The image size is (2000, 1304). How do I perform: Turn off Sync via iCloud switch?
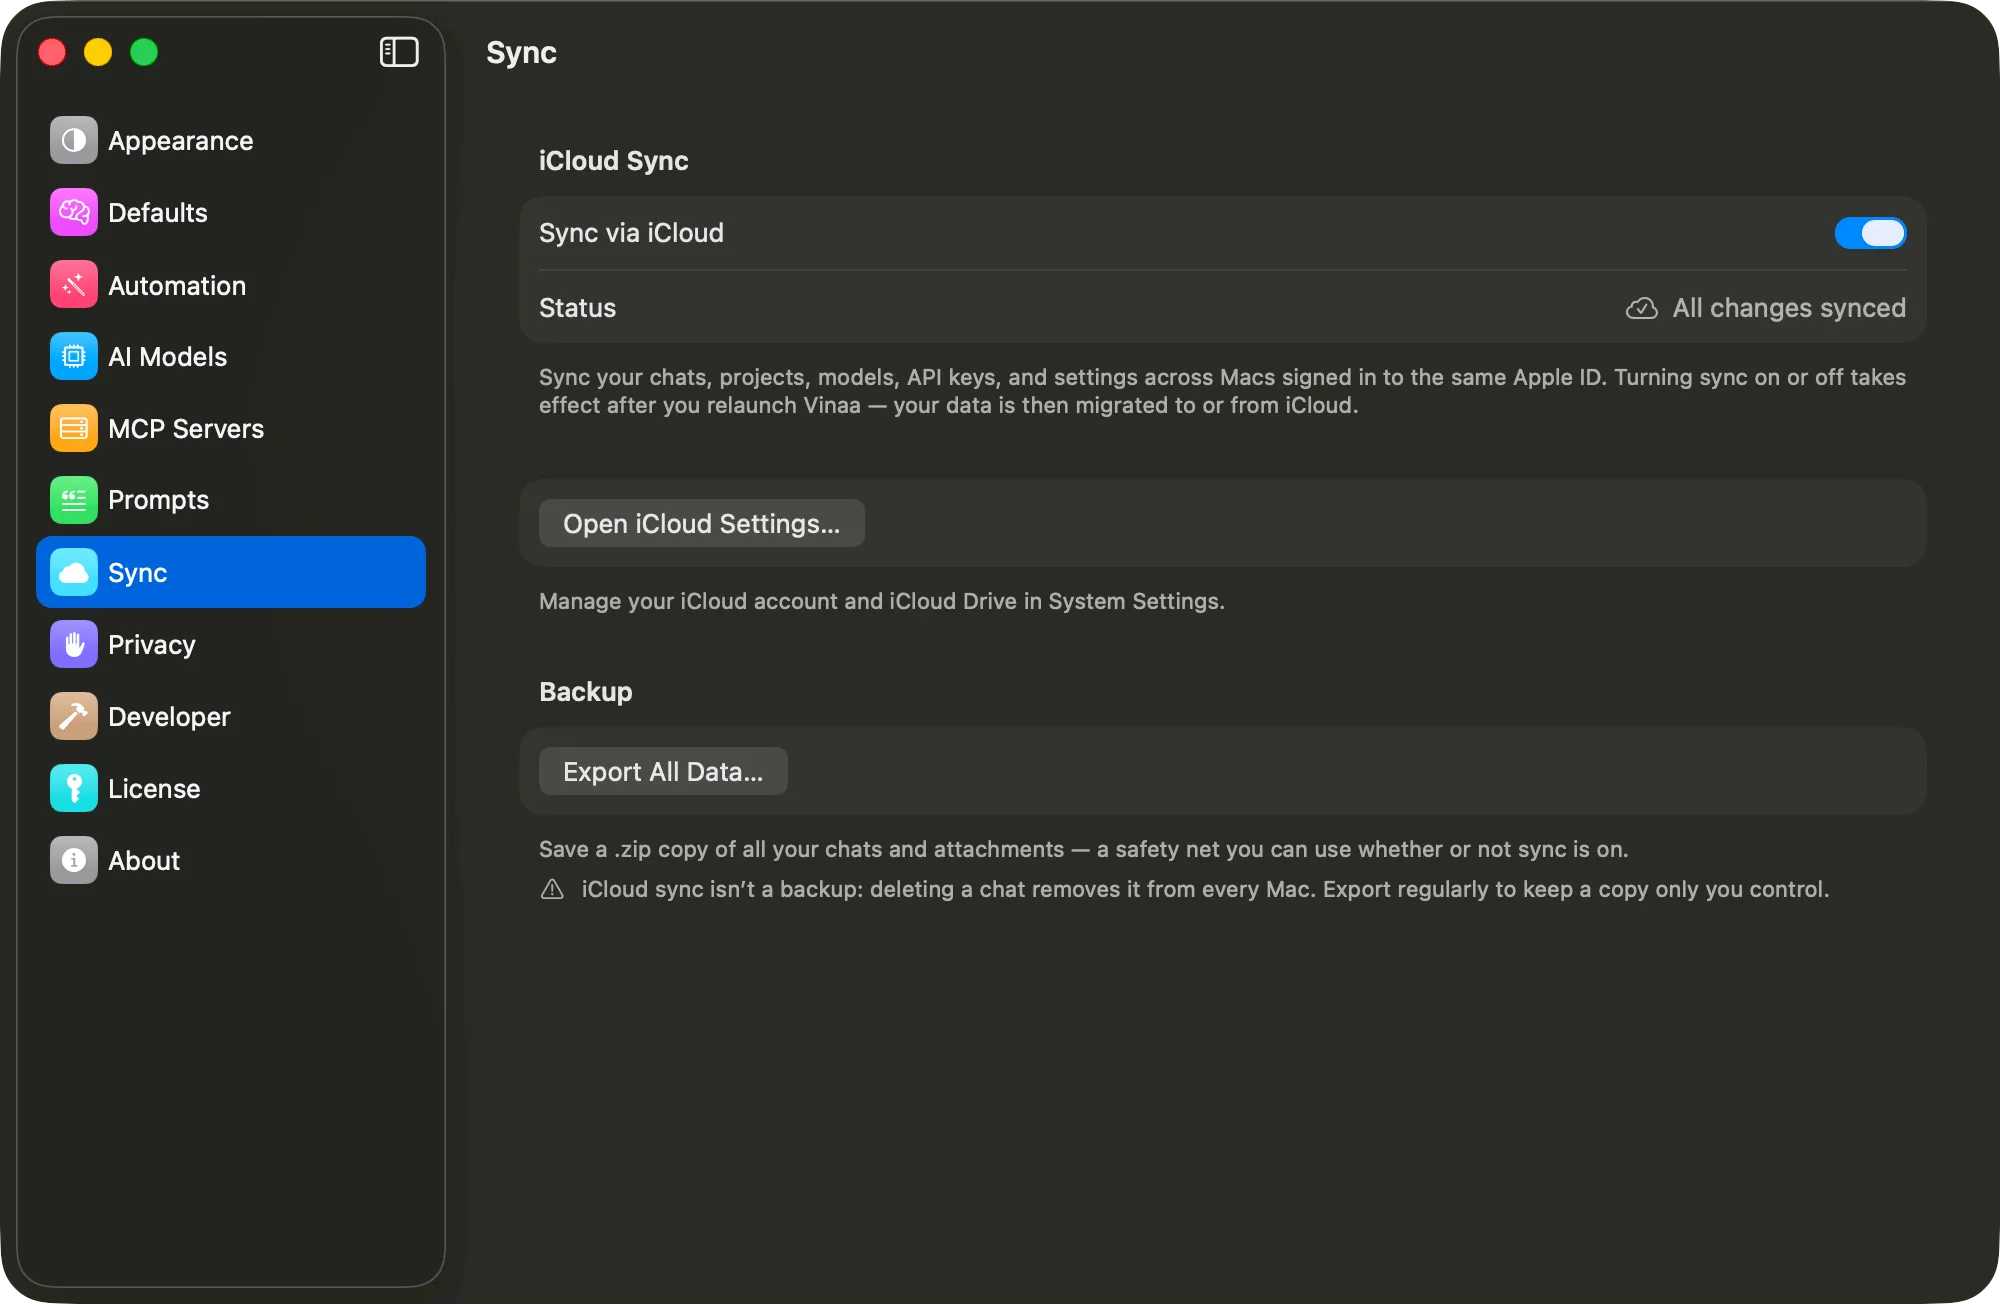point(1870,233)
